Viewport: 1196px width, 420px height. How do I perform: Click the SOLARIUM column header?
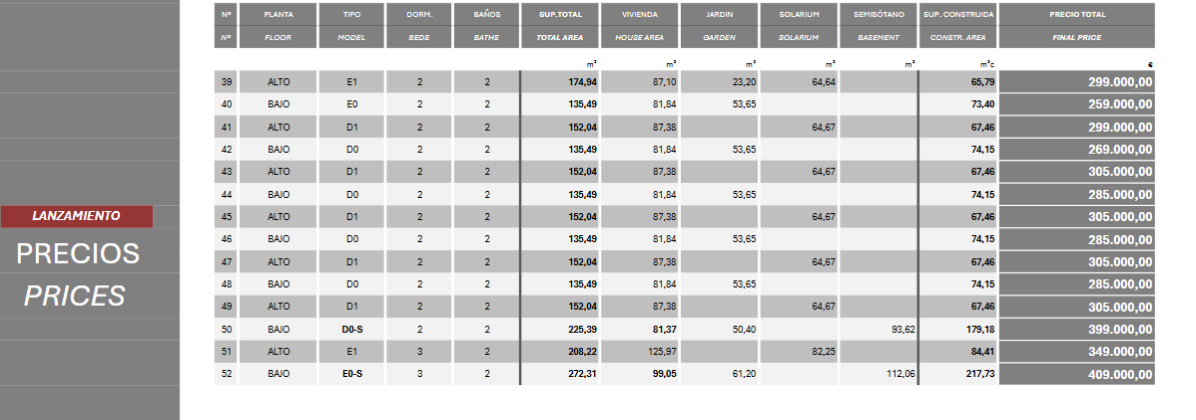click(x=797, y=15)
